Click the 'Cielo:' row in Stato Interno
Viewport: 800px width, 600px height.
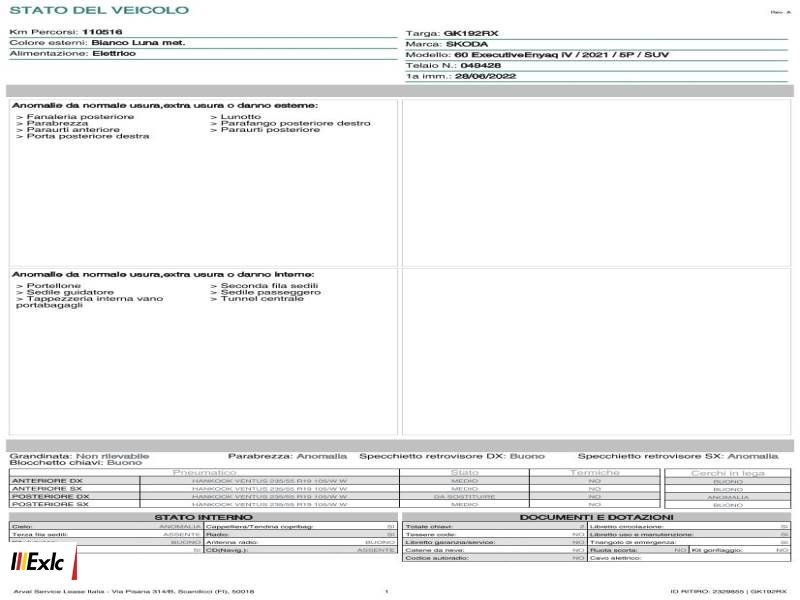106,527
